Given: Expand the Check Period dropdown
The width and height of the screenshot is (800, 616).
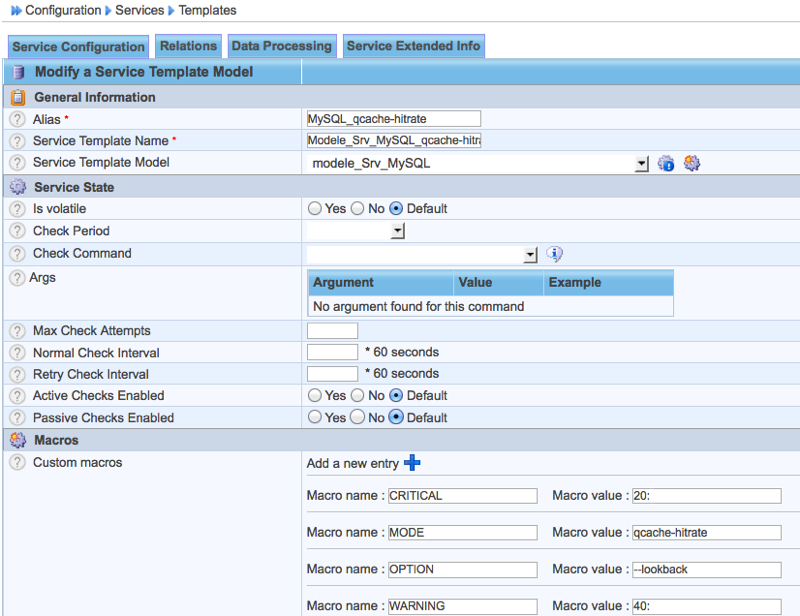Looking at the screenshot, I should tap(397, 232).
